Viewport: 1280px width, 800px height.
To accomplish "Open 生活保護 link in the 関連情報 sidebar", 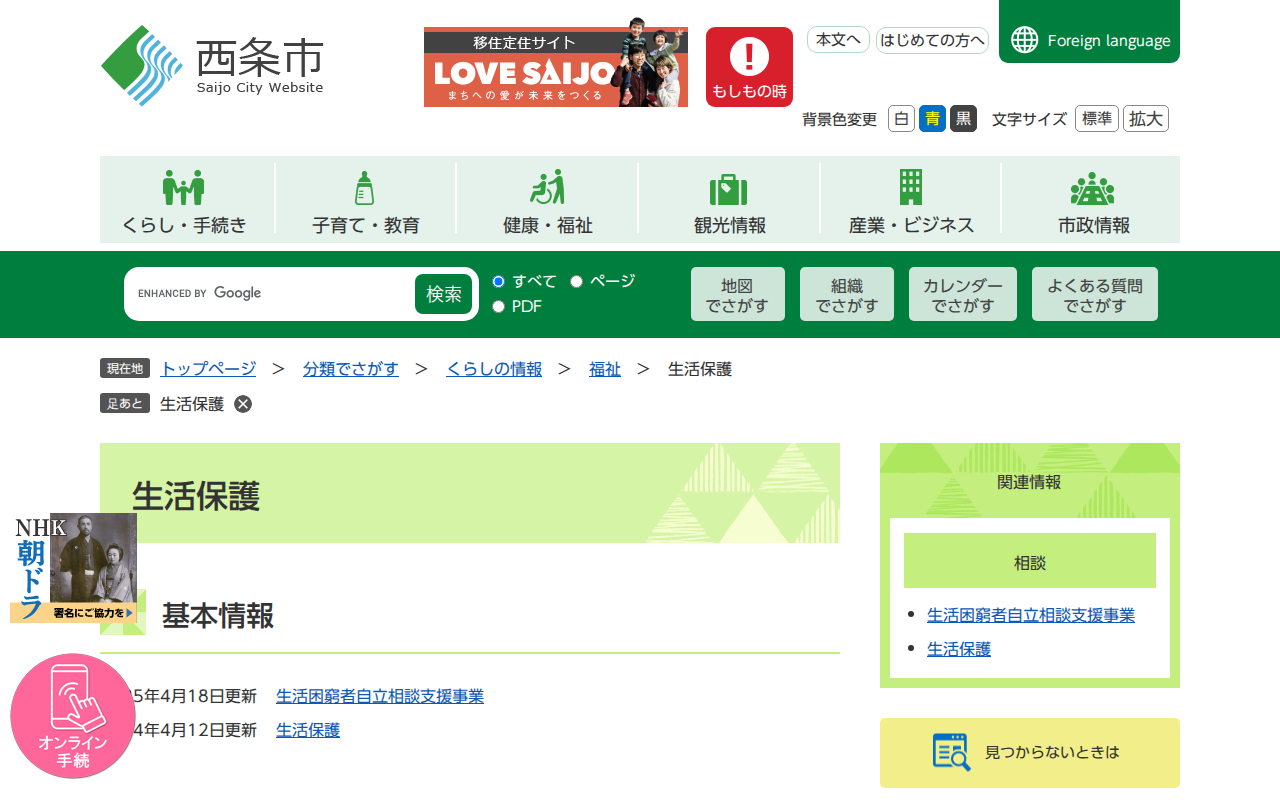I will [959, 649].
